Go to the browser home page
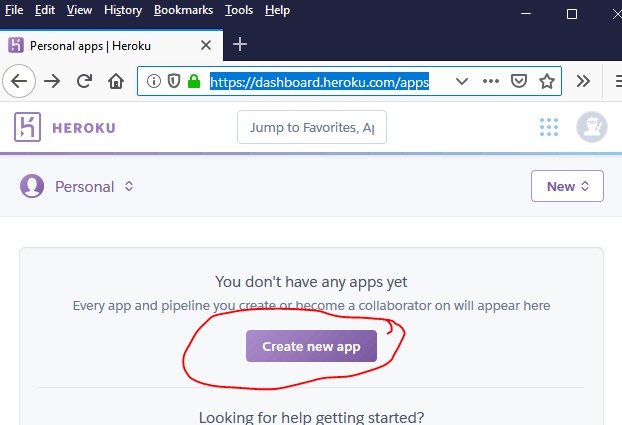Screen dimensions: 622x425 (x=116, y=81)
